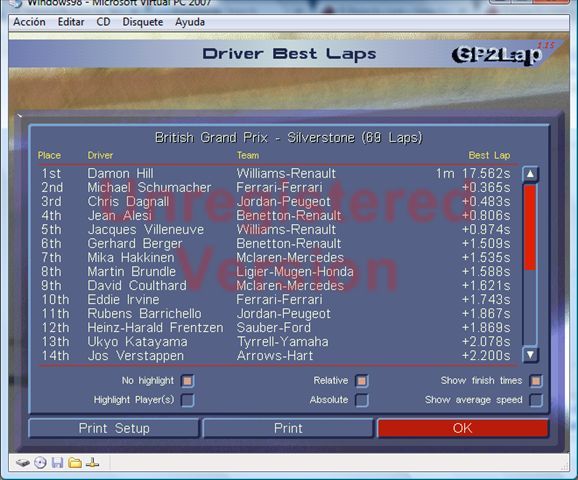Select the Chris Dagnall row
This screenshot has width=578, height=480.
[275, 202]
